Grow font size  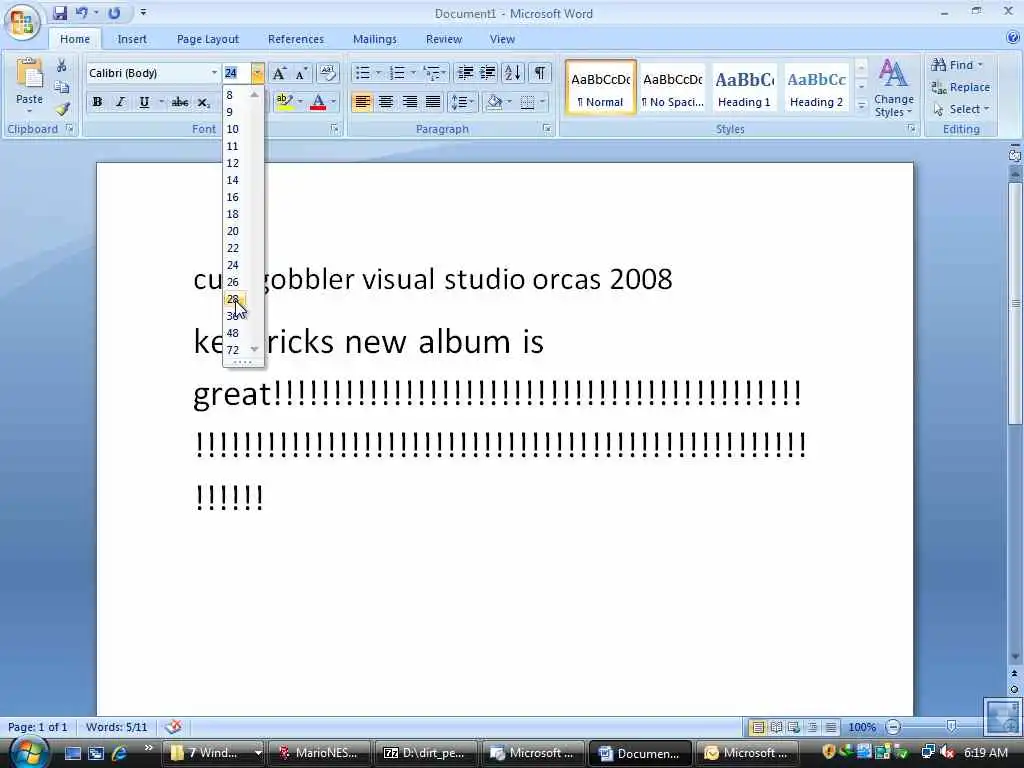pos(279,73)
